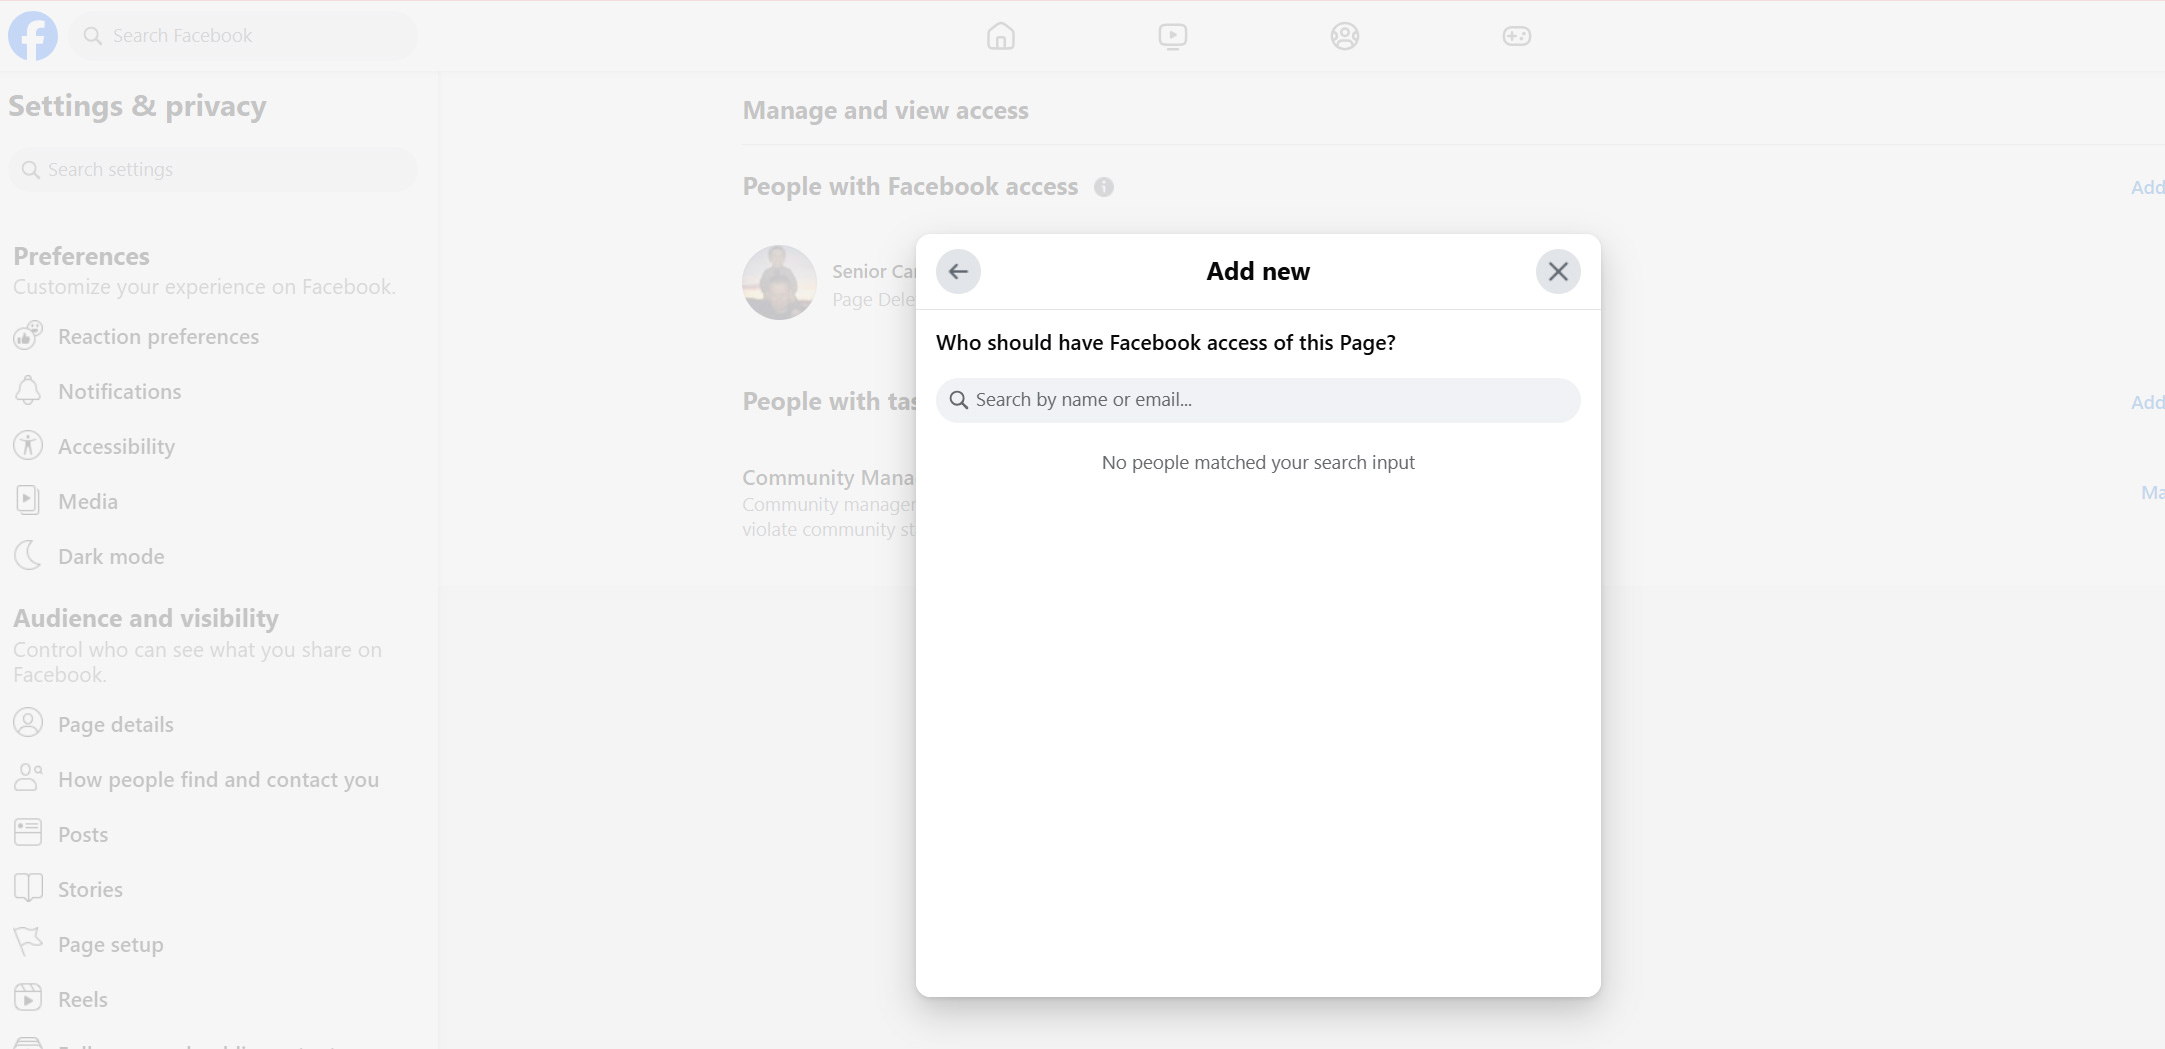Open Page setup settings

pos(110,945)
